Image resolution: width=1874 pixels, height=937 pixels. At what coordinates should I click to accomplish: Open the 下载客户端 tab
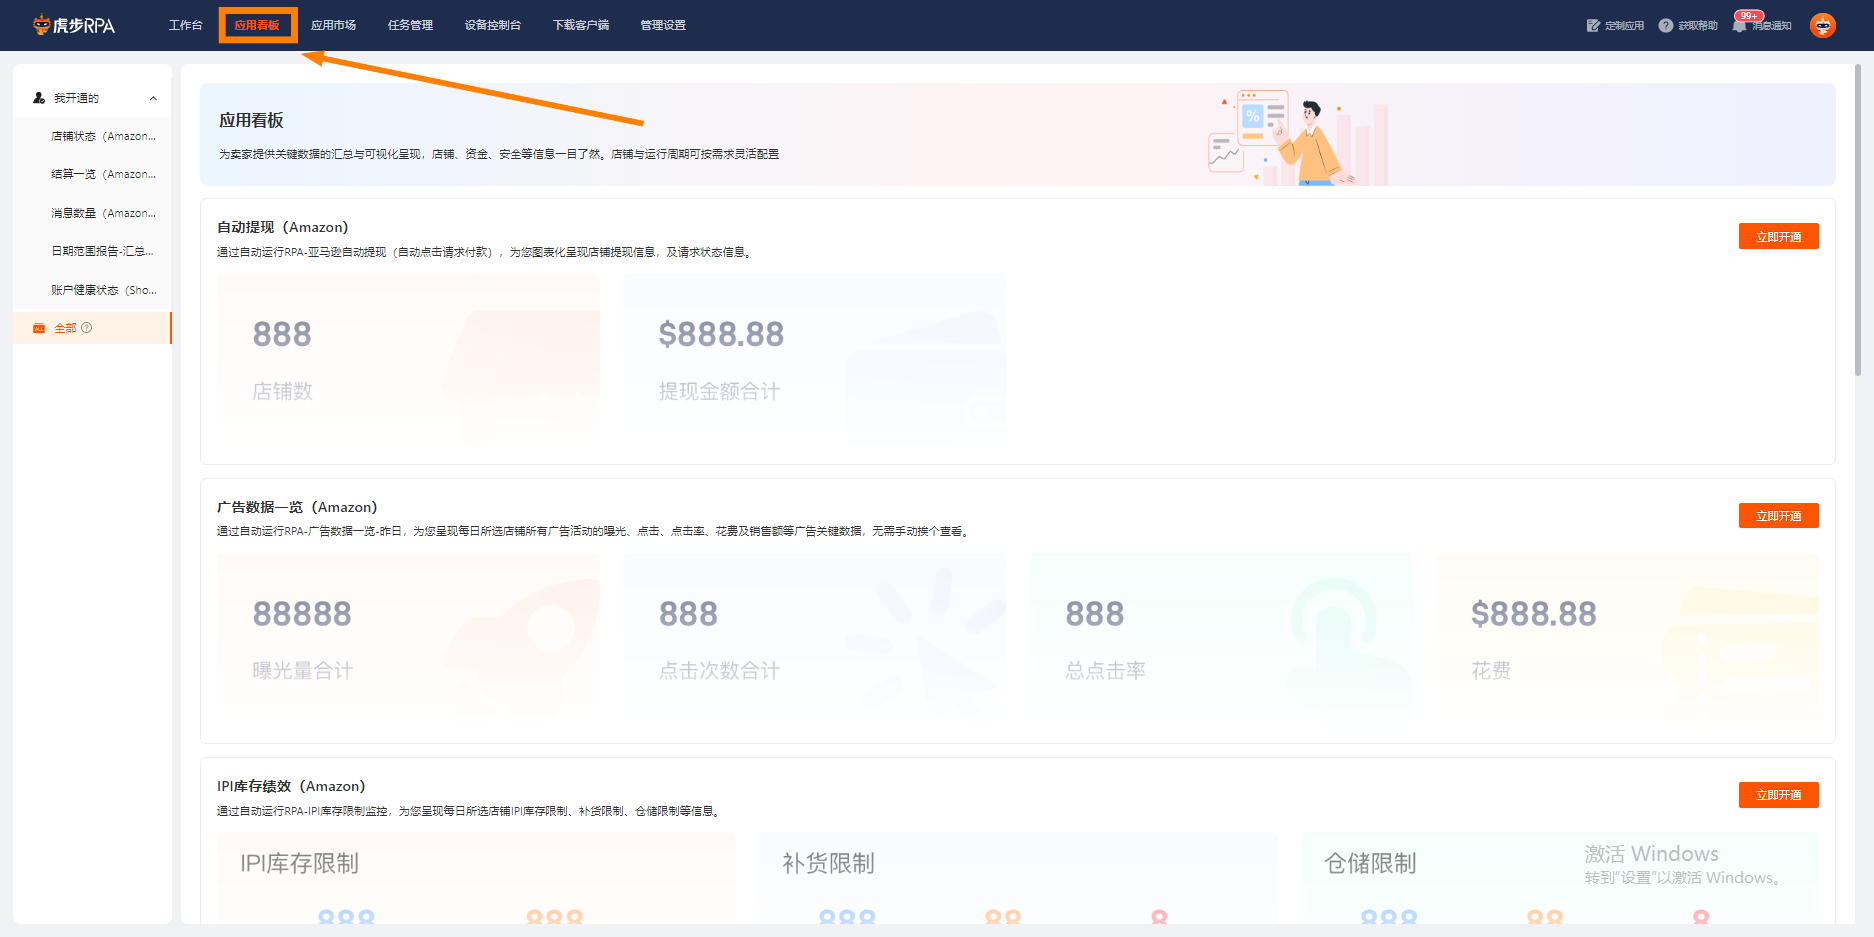(x=580, y=25)
